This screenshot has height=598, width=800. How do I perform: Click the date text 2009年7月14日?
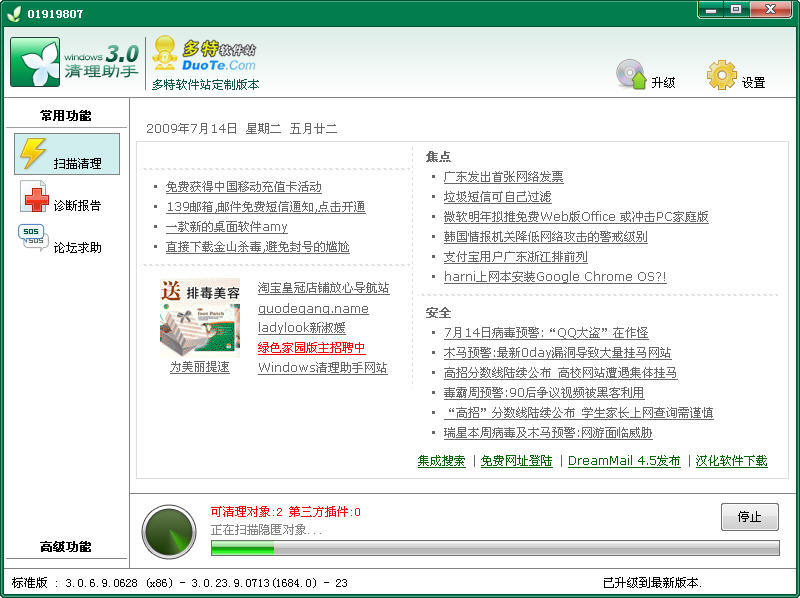point(191,129)
